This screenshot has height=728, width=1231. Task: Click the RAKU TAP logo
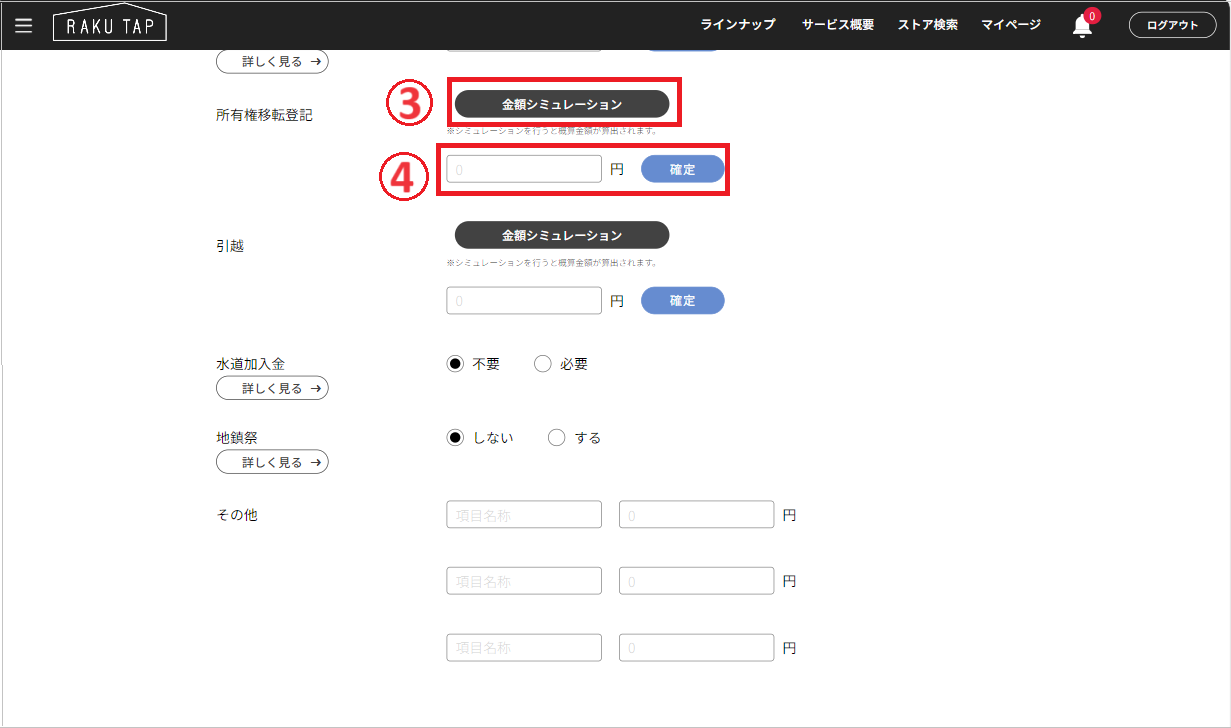click(x=110, y=25)
